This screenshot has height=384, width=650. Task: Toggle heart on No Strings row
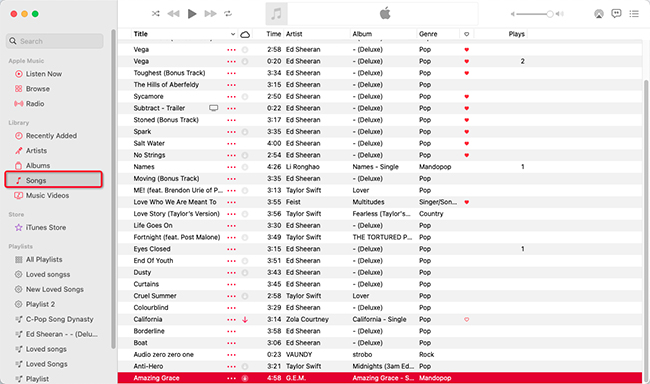pyautogui.click(x=466, y=155)
